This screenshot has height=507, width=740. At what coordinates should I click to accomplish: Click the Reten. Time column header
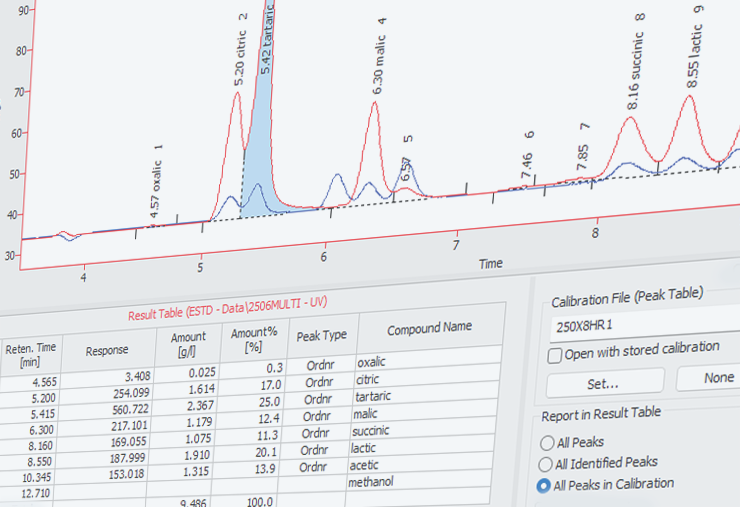pyautogui.click(x=30, y=355)
